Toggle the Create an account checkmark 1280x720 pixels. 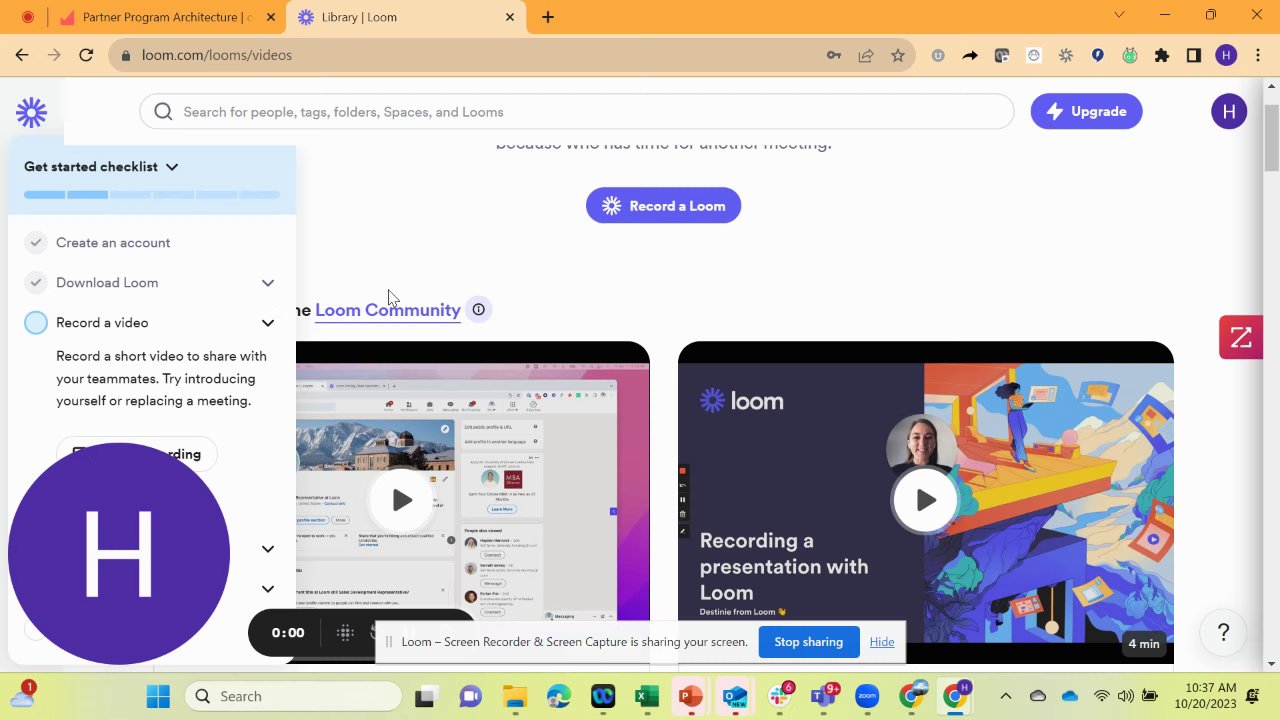click(36, 243)
